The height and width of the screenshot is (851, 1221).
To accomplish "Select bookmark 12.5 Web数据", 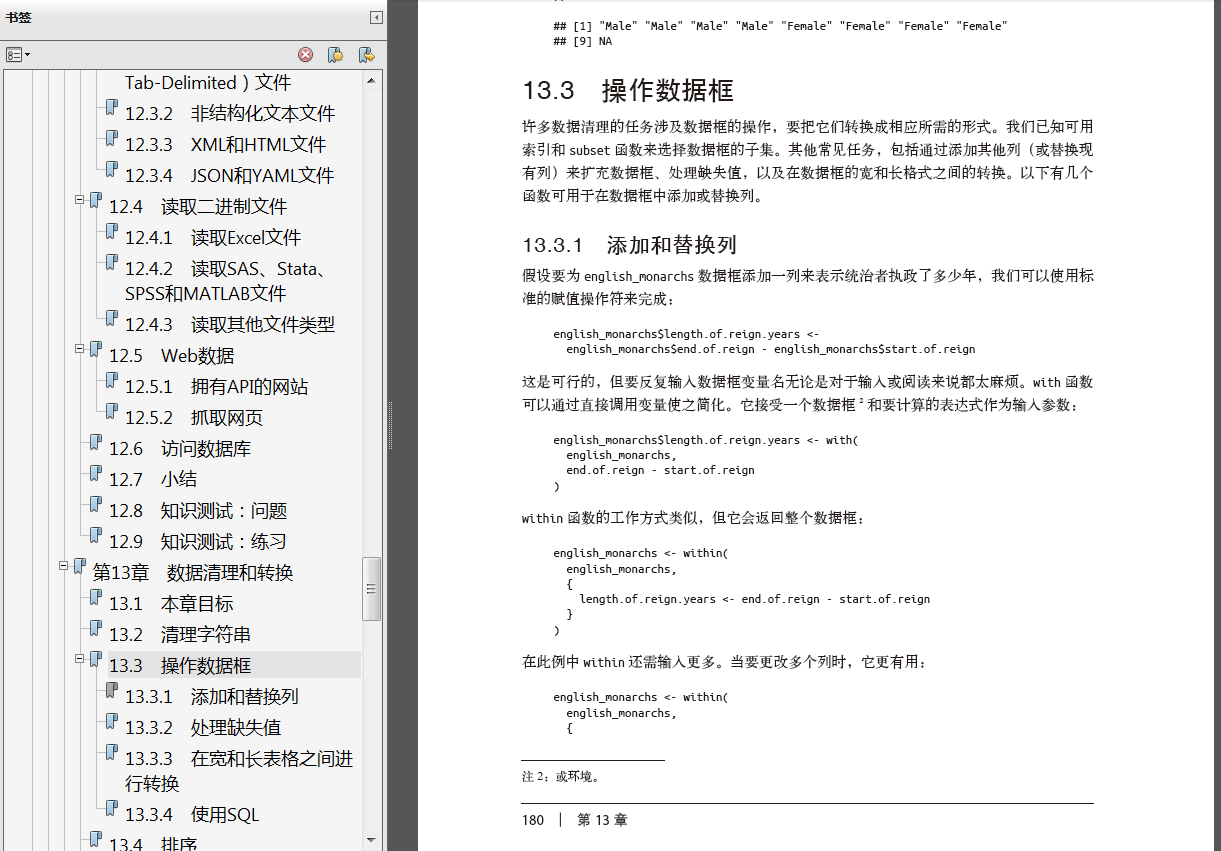I will pos(171,356).
